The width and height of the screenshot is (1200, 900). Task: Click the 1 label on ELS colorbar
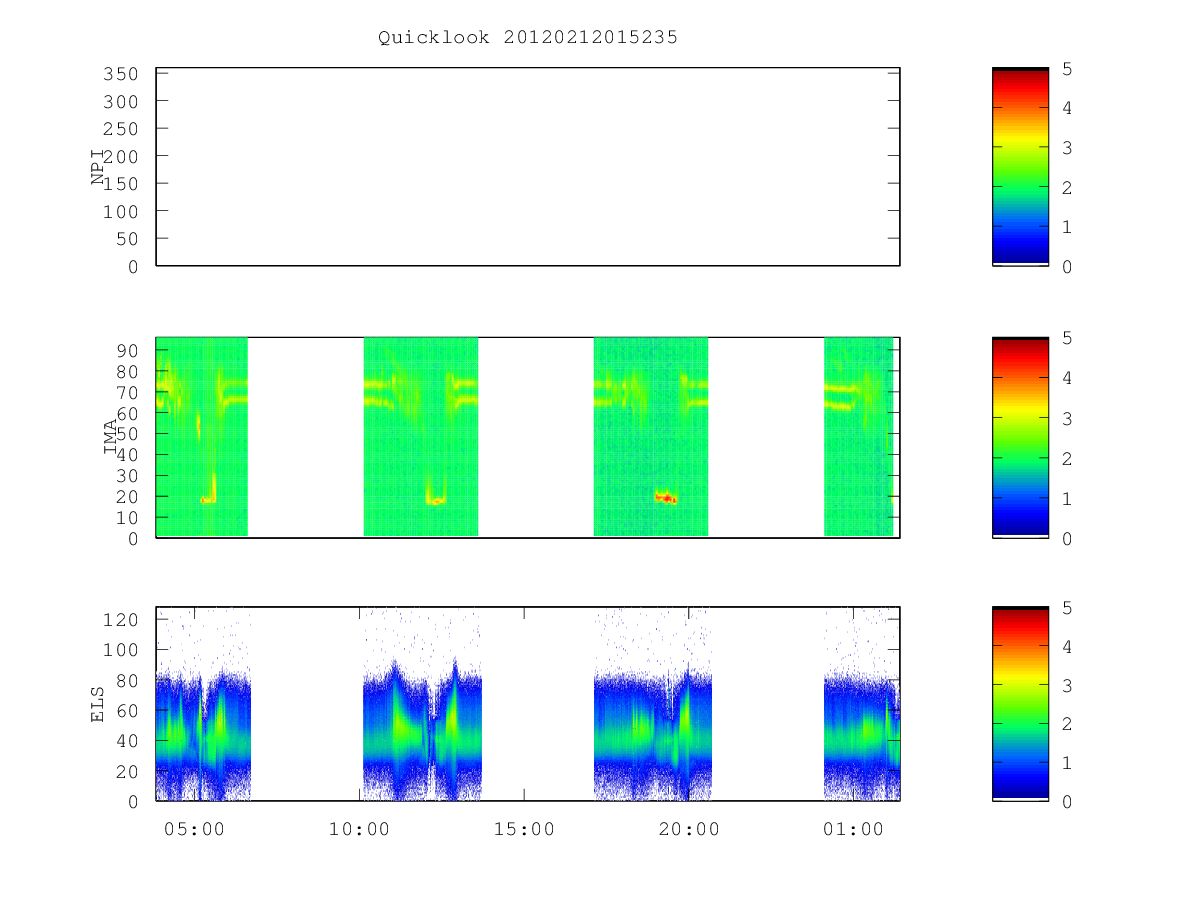1067,763
